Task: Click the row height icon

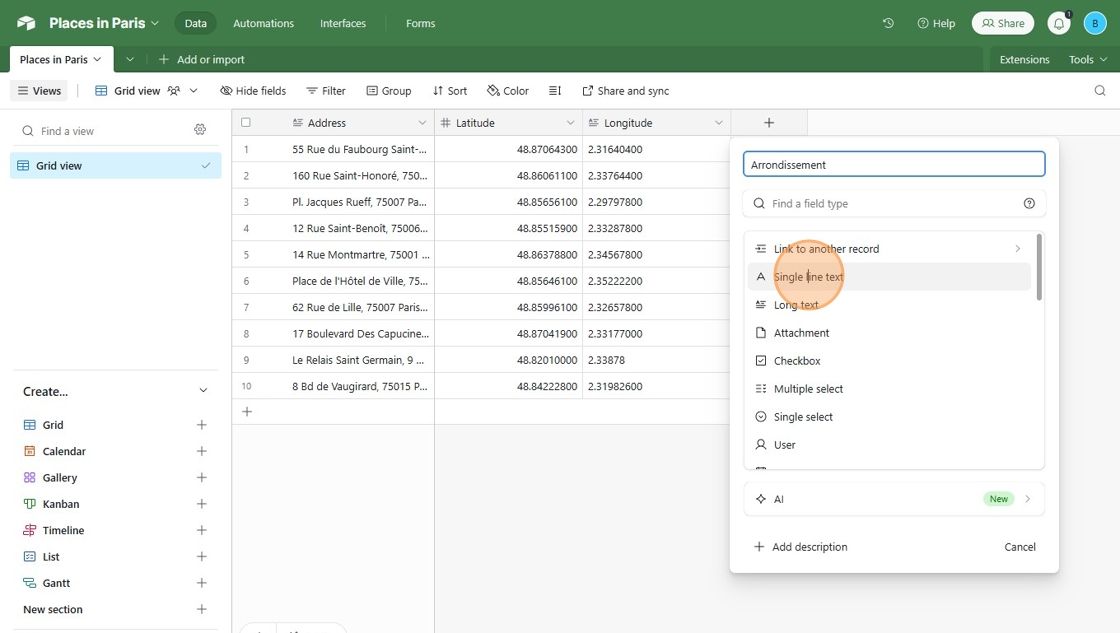Action: point(555,91)
